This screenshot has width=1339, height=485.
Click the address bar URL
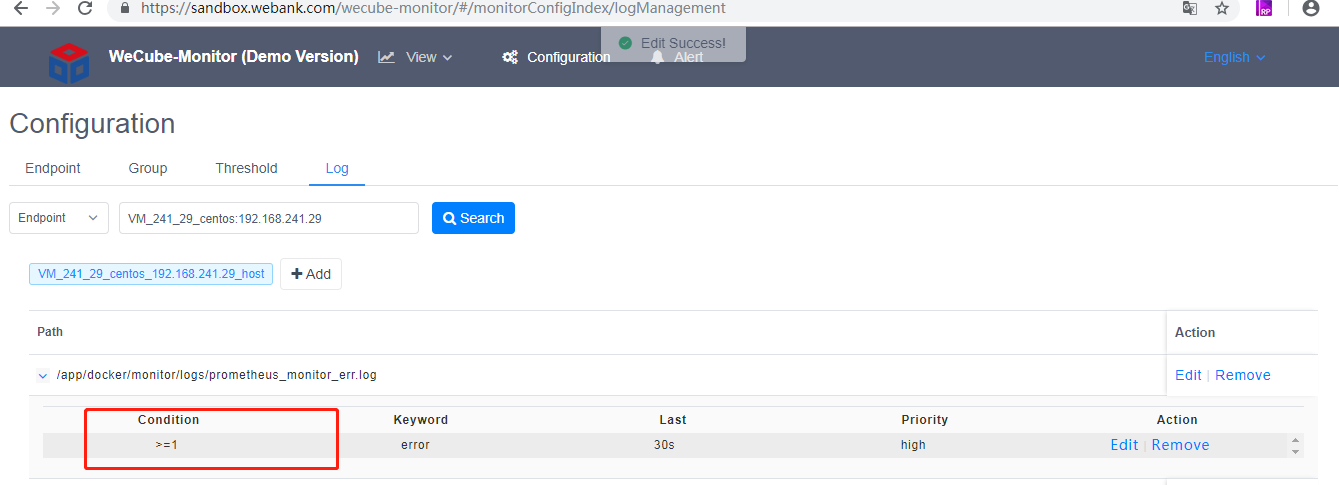[x=433, y=8]
